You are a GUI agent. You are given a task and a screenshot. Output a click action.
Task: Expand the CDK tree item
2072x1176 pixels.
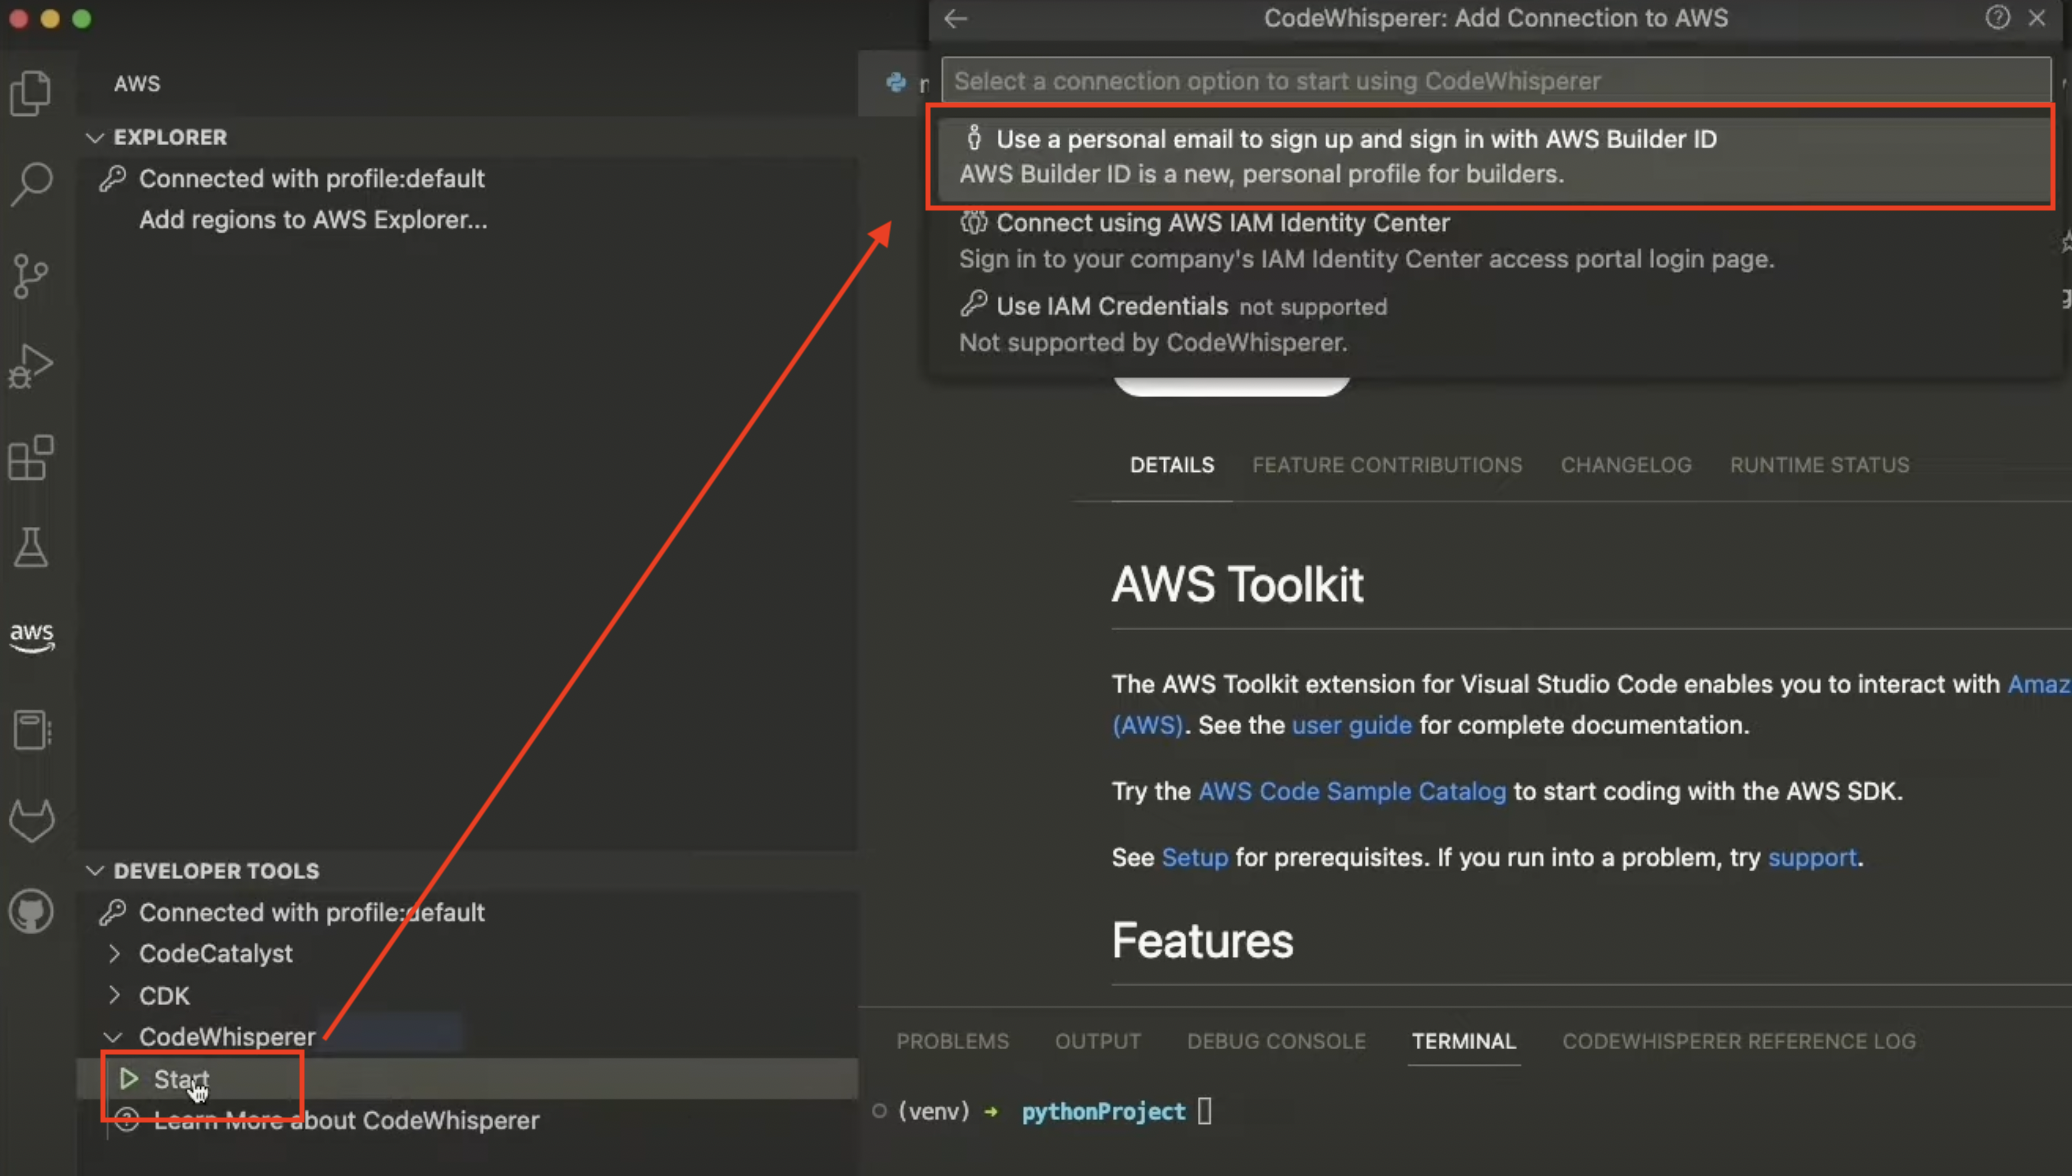click(114, 995)
